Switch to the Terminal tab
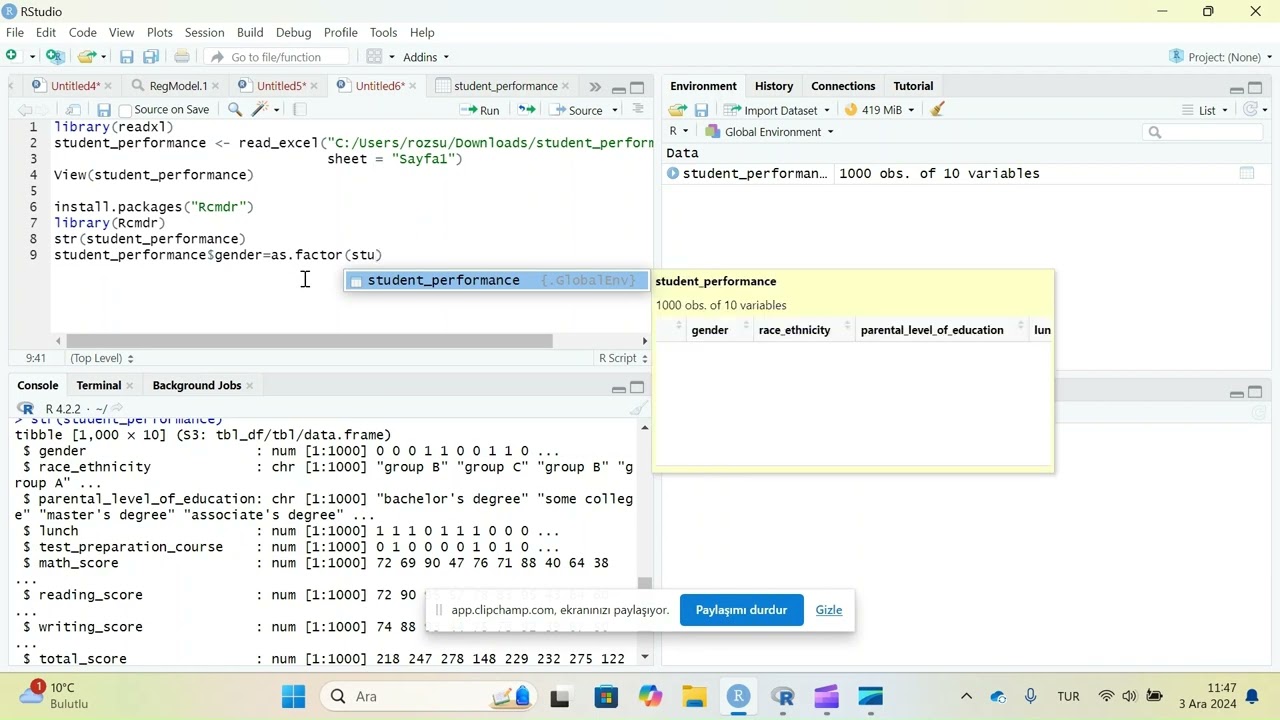Viewport: 1280px width, 720px height. 98,385
